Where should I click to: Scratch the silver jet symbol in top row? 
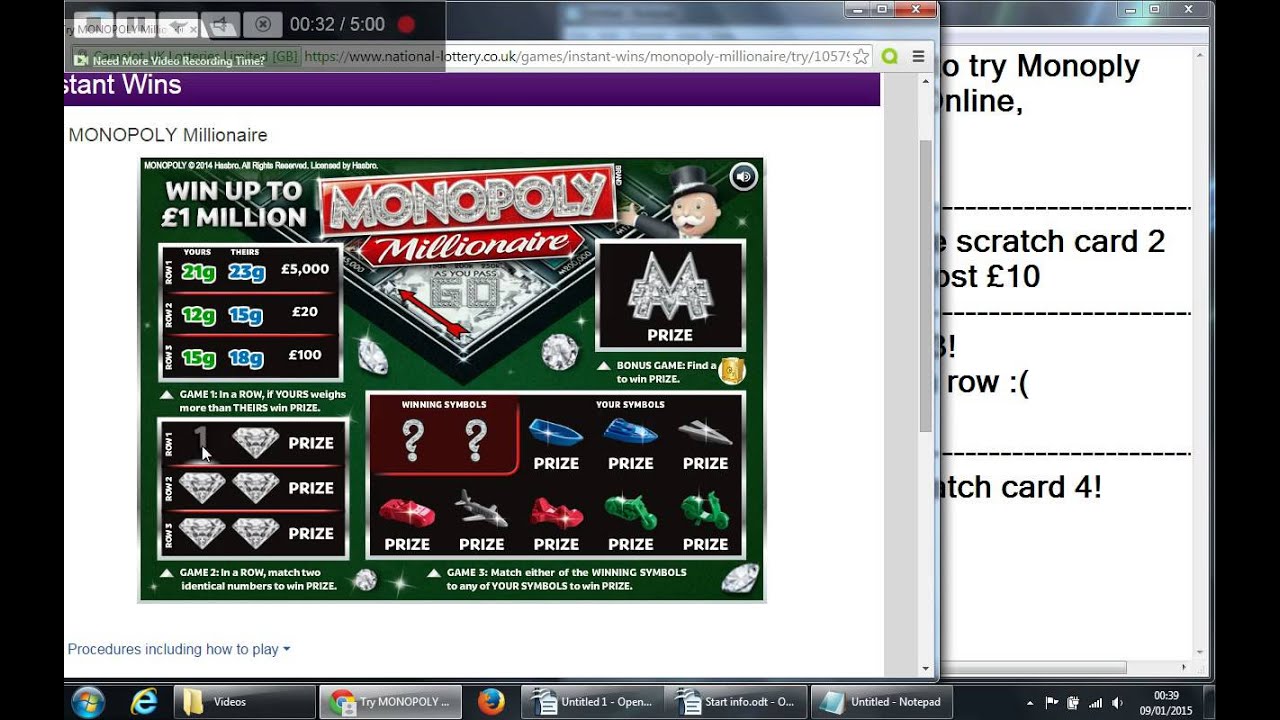[705, 432]
